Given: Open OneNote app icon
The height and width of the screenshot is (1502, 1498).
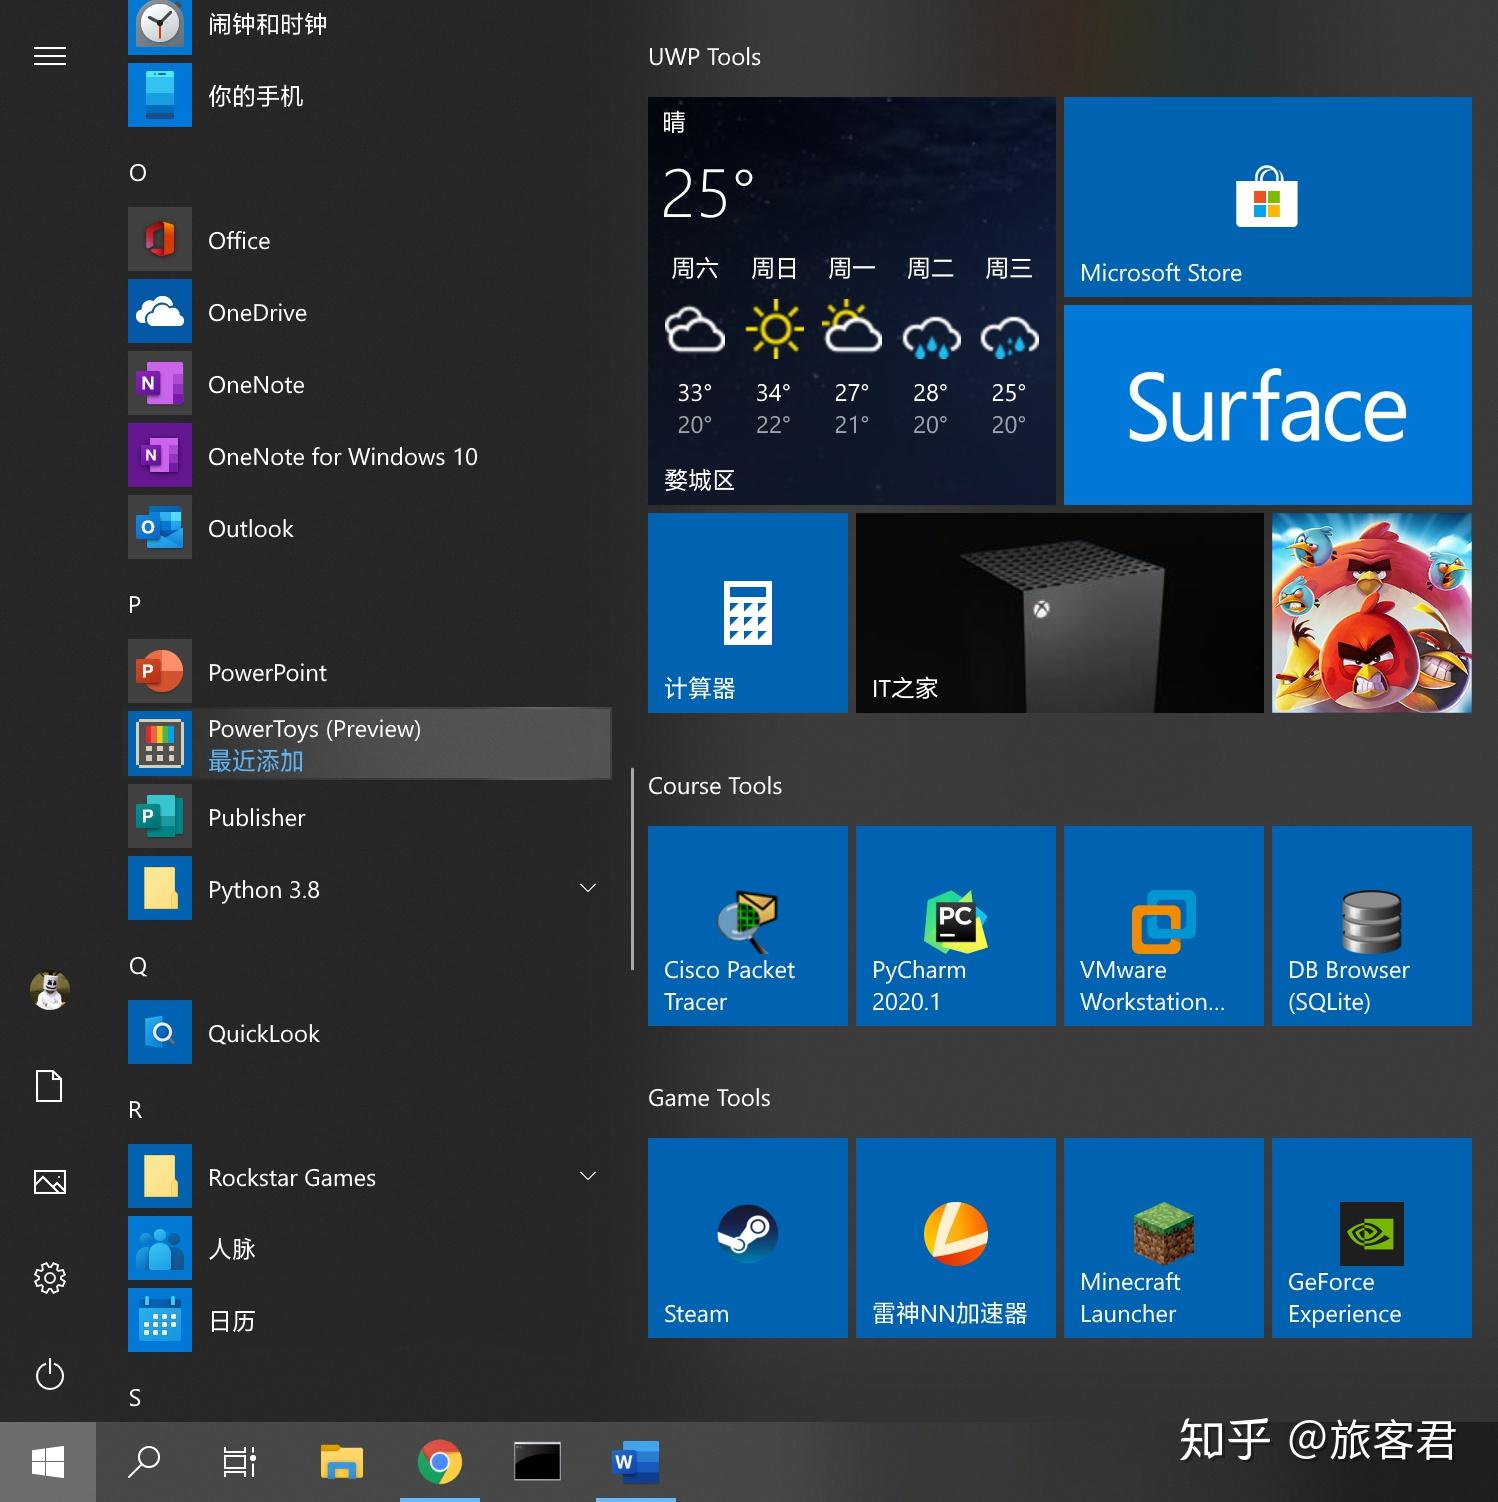Looking at the screenshot, I should click(160, 384).
